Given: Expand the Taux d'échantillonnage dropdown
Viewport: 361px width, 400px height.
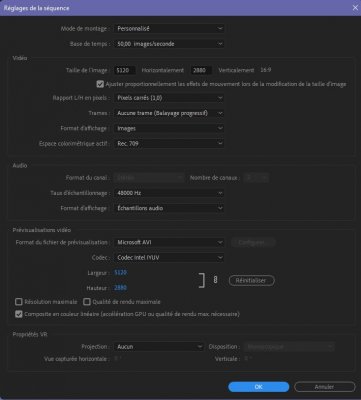Looking at the screenshot, I should (169, 193).
